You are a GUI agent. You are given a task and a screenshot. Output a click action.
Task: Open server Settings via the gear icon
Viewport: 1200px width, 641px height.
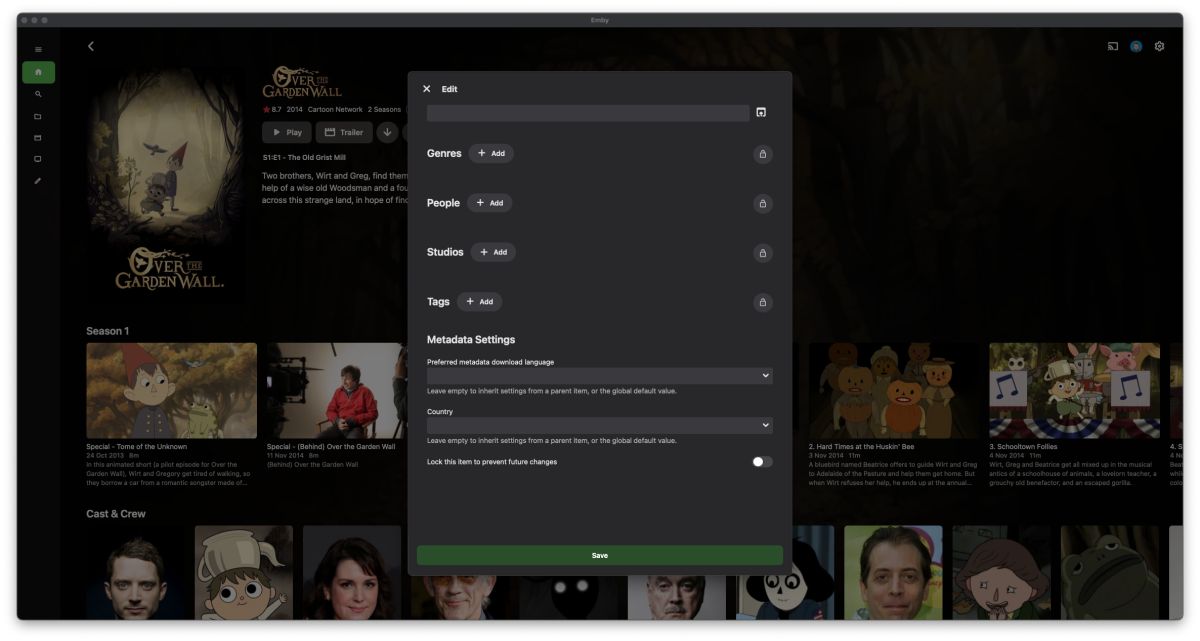point(1159,46)
